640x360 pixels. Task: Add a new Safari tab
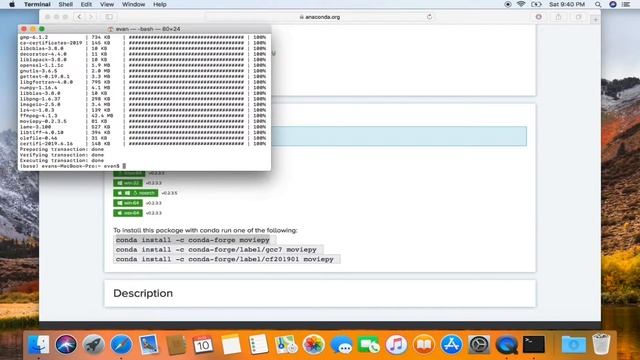(595, 19)
